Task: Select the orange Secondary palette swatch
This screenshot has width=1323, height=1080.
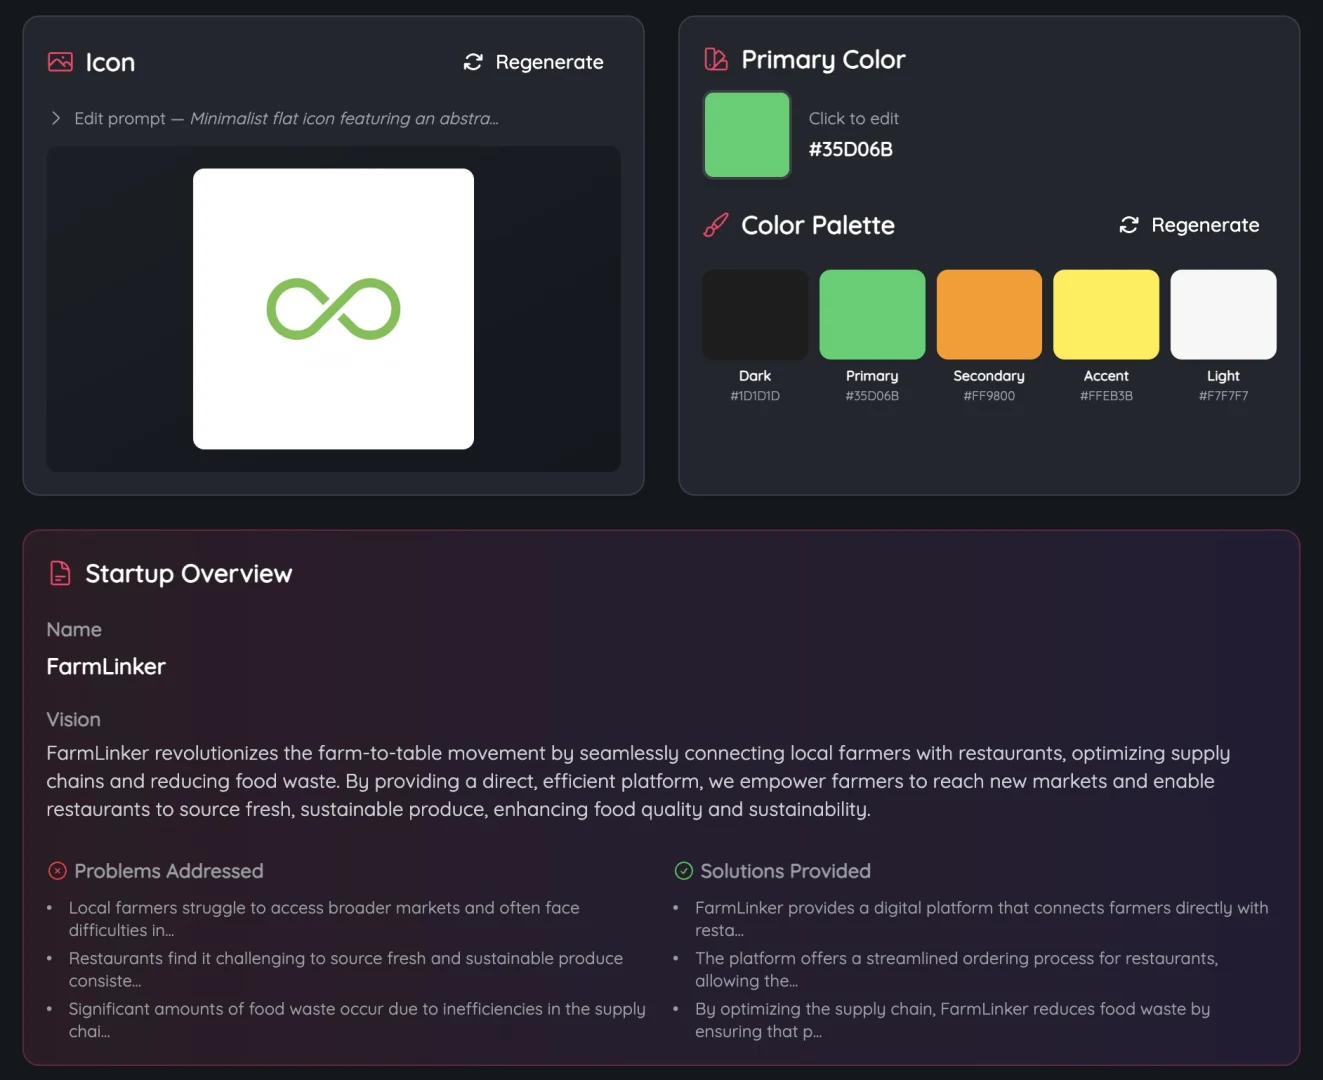Action: [989, 314]
